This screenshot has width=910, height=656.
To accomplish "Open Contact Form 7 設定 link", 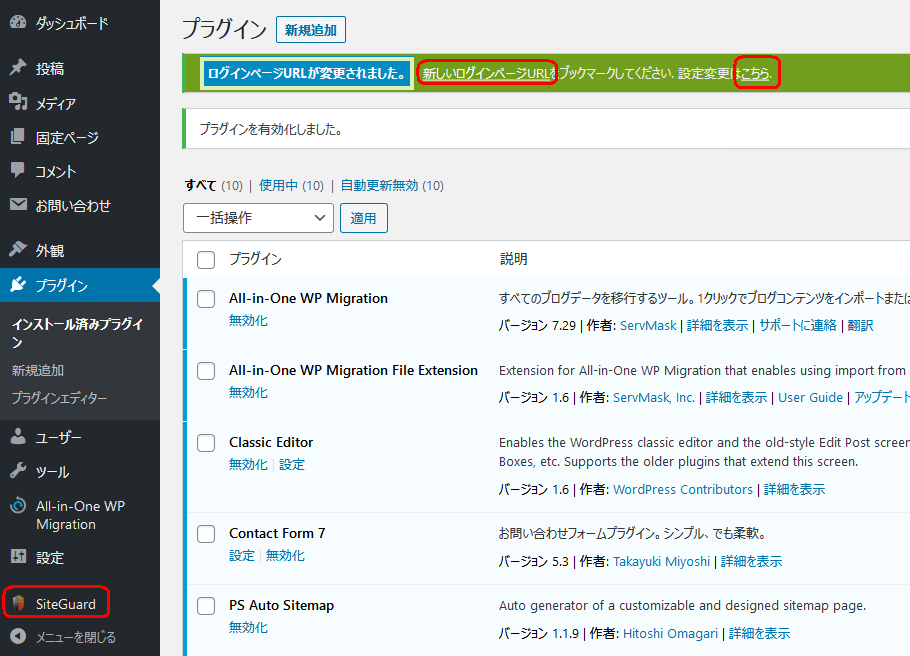I will [242, 556].
